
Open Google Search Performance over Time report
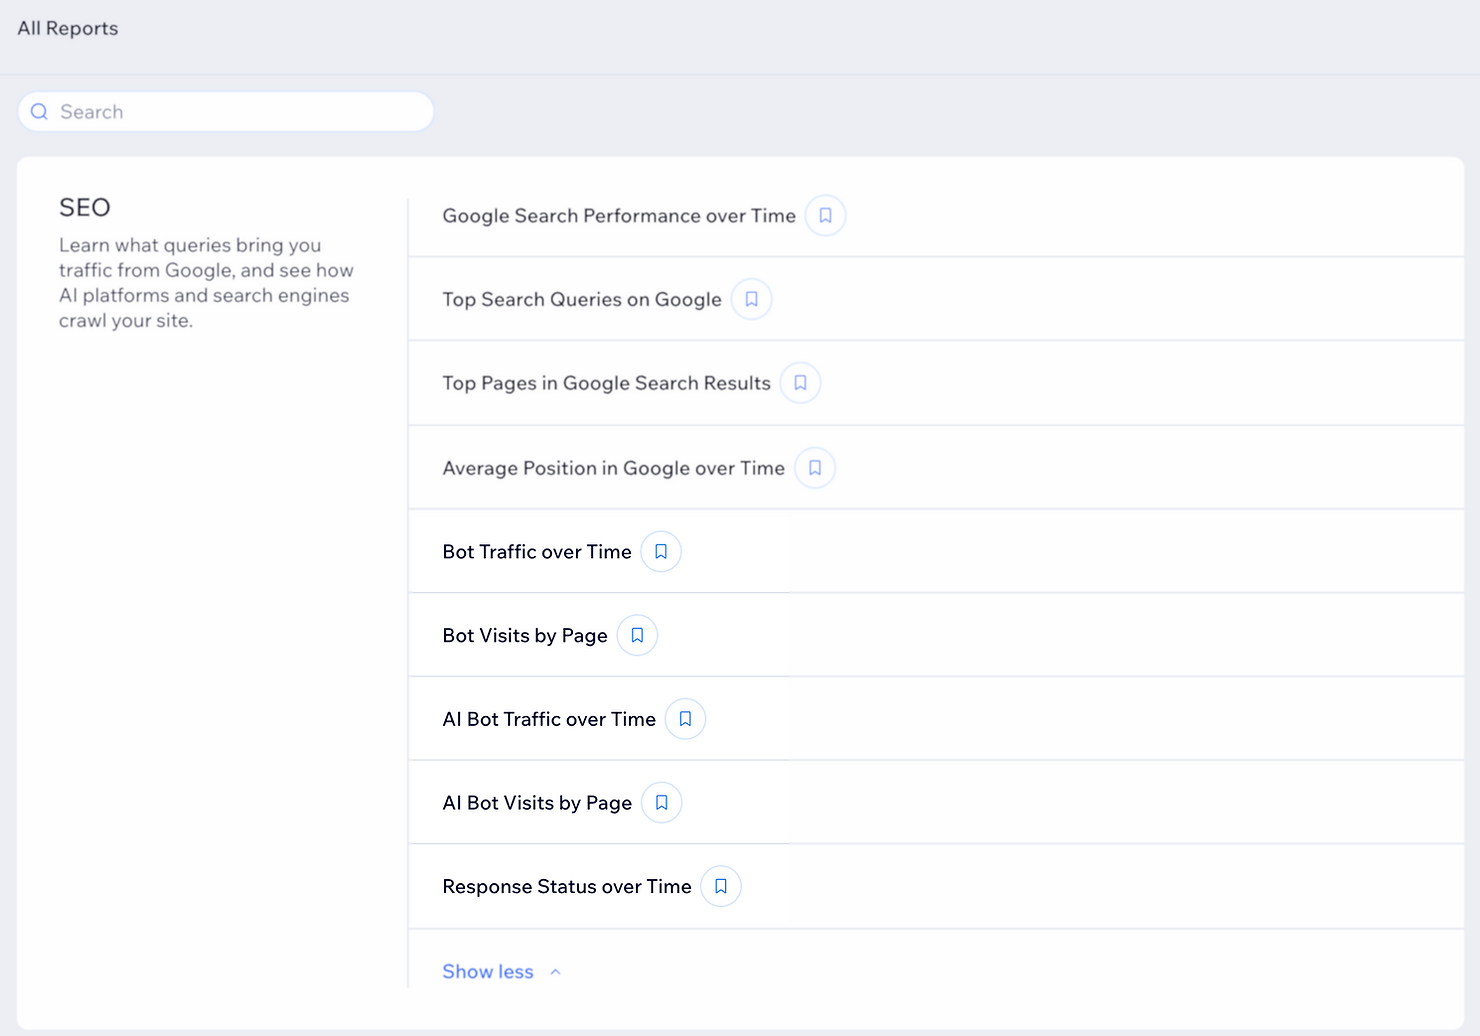(618, 216)
